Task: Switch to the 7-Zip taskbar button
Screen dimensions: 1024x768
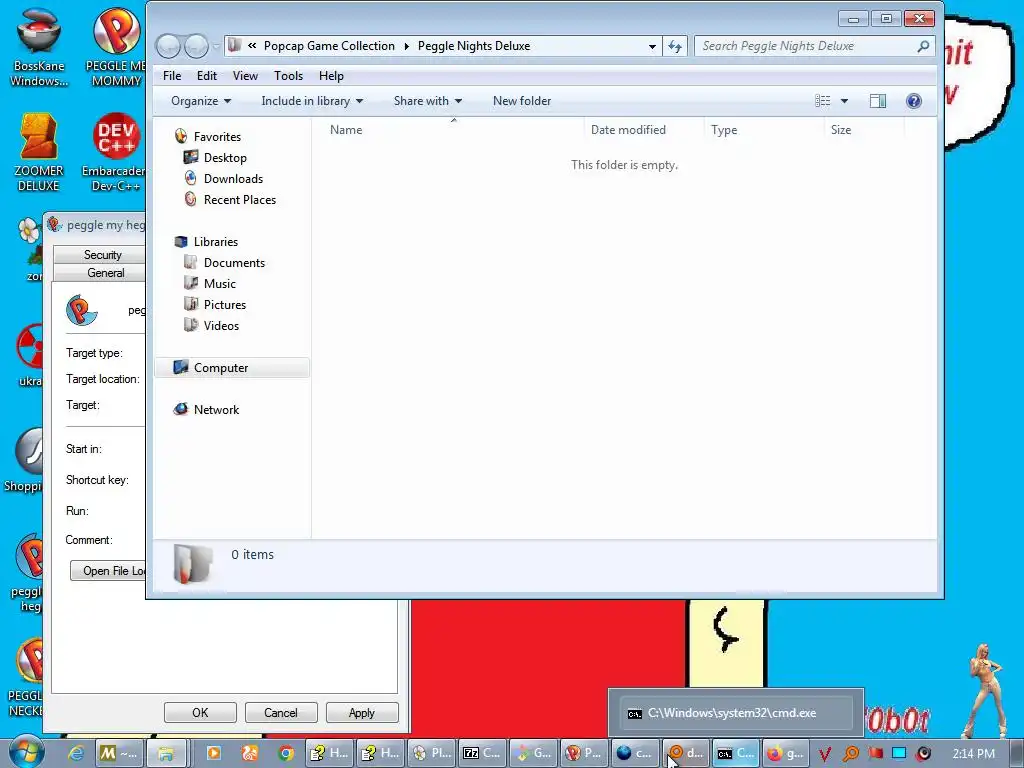Action: pos(483,753)
